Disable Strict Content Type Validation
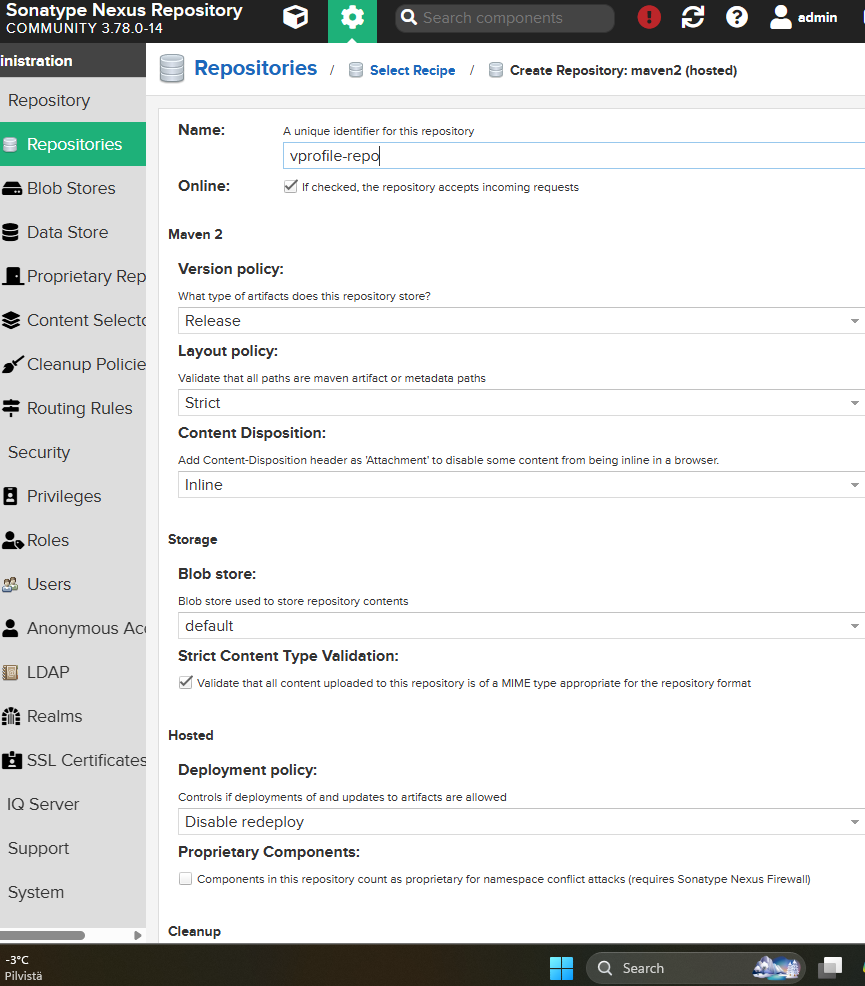This screenshot has height=986, width=865. pos(185,681)
